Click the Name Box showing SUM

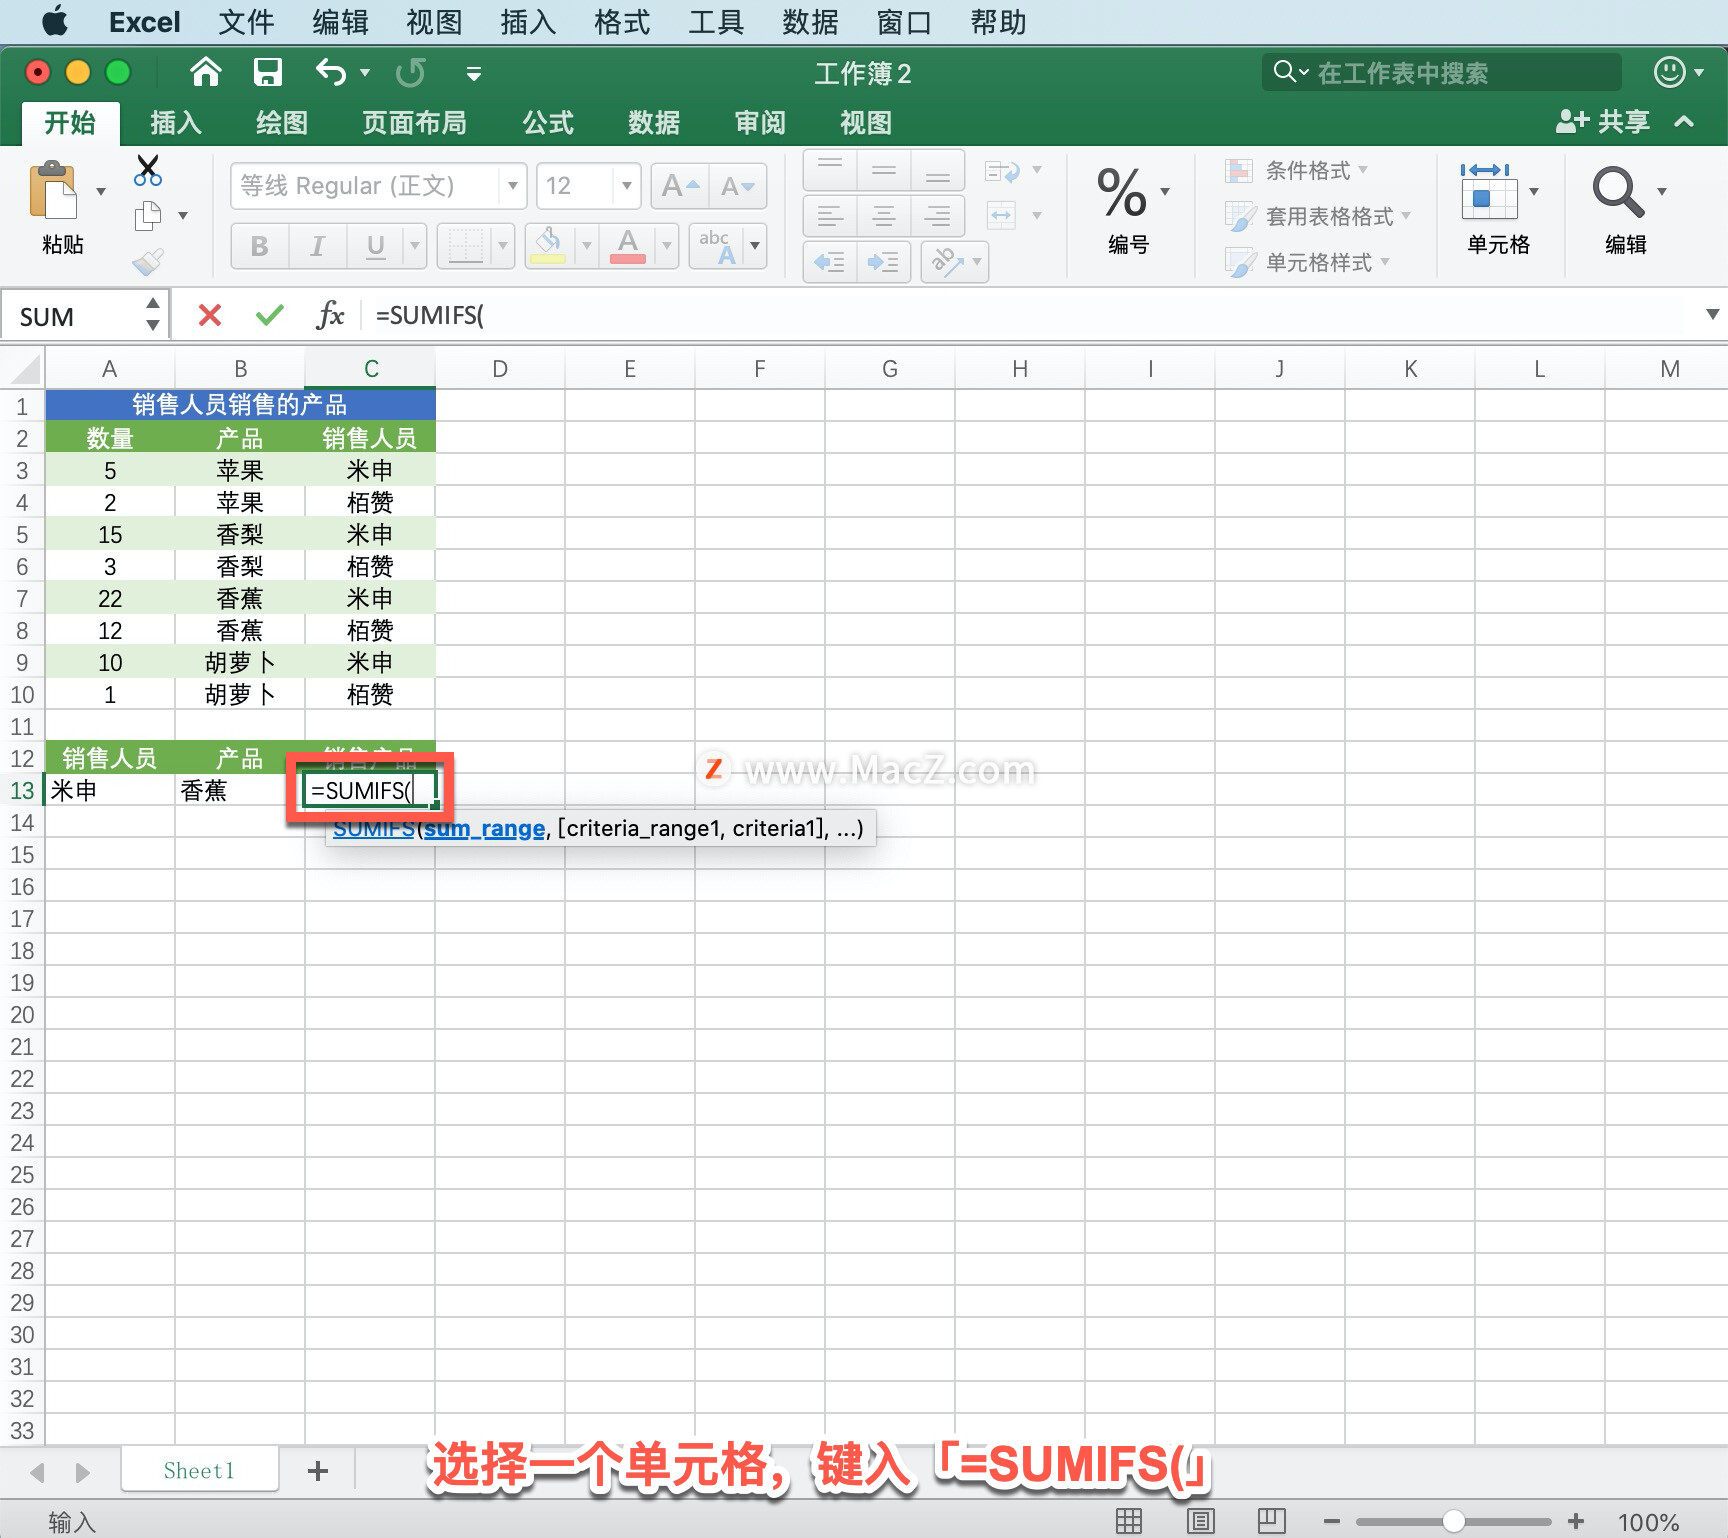[x=74, y=317]
